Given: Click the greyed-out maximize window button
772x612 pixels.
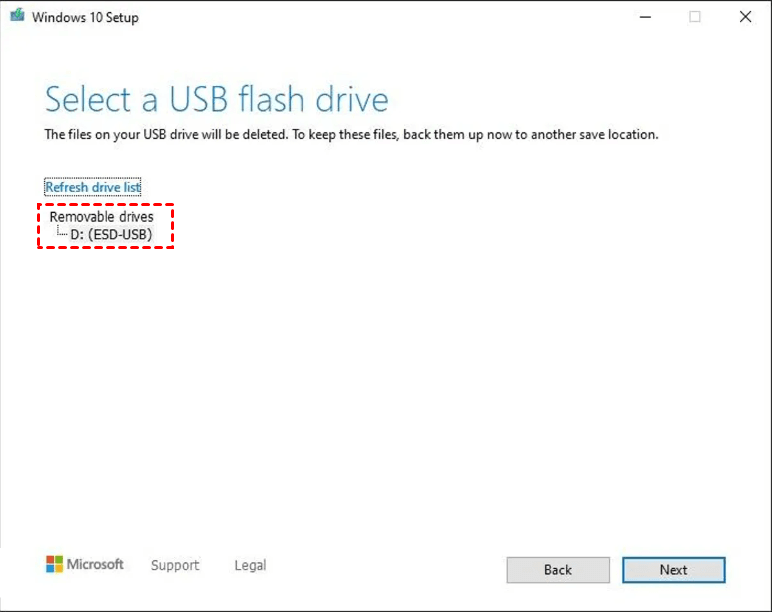Looking at the screenshot, I should pos(695,17).
